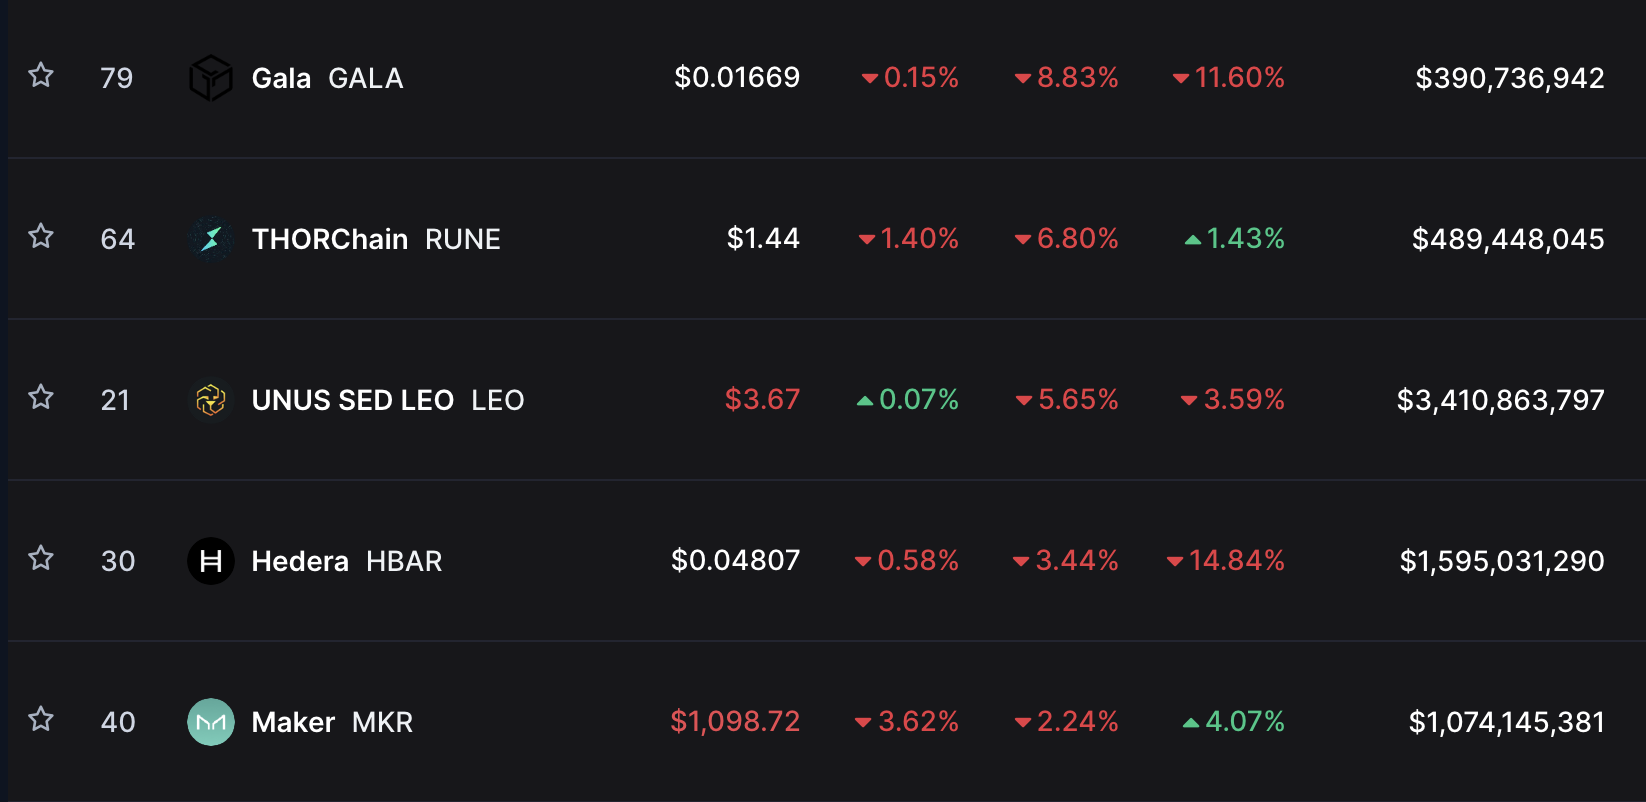Select the Maker teal logo icon

211,722
